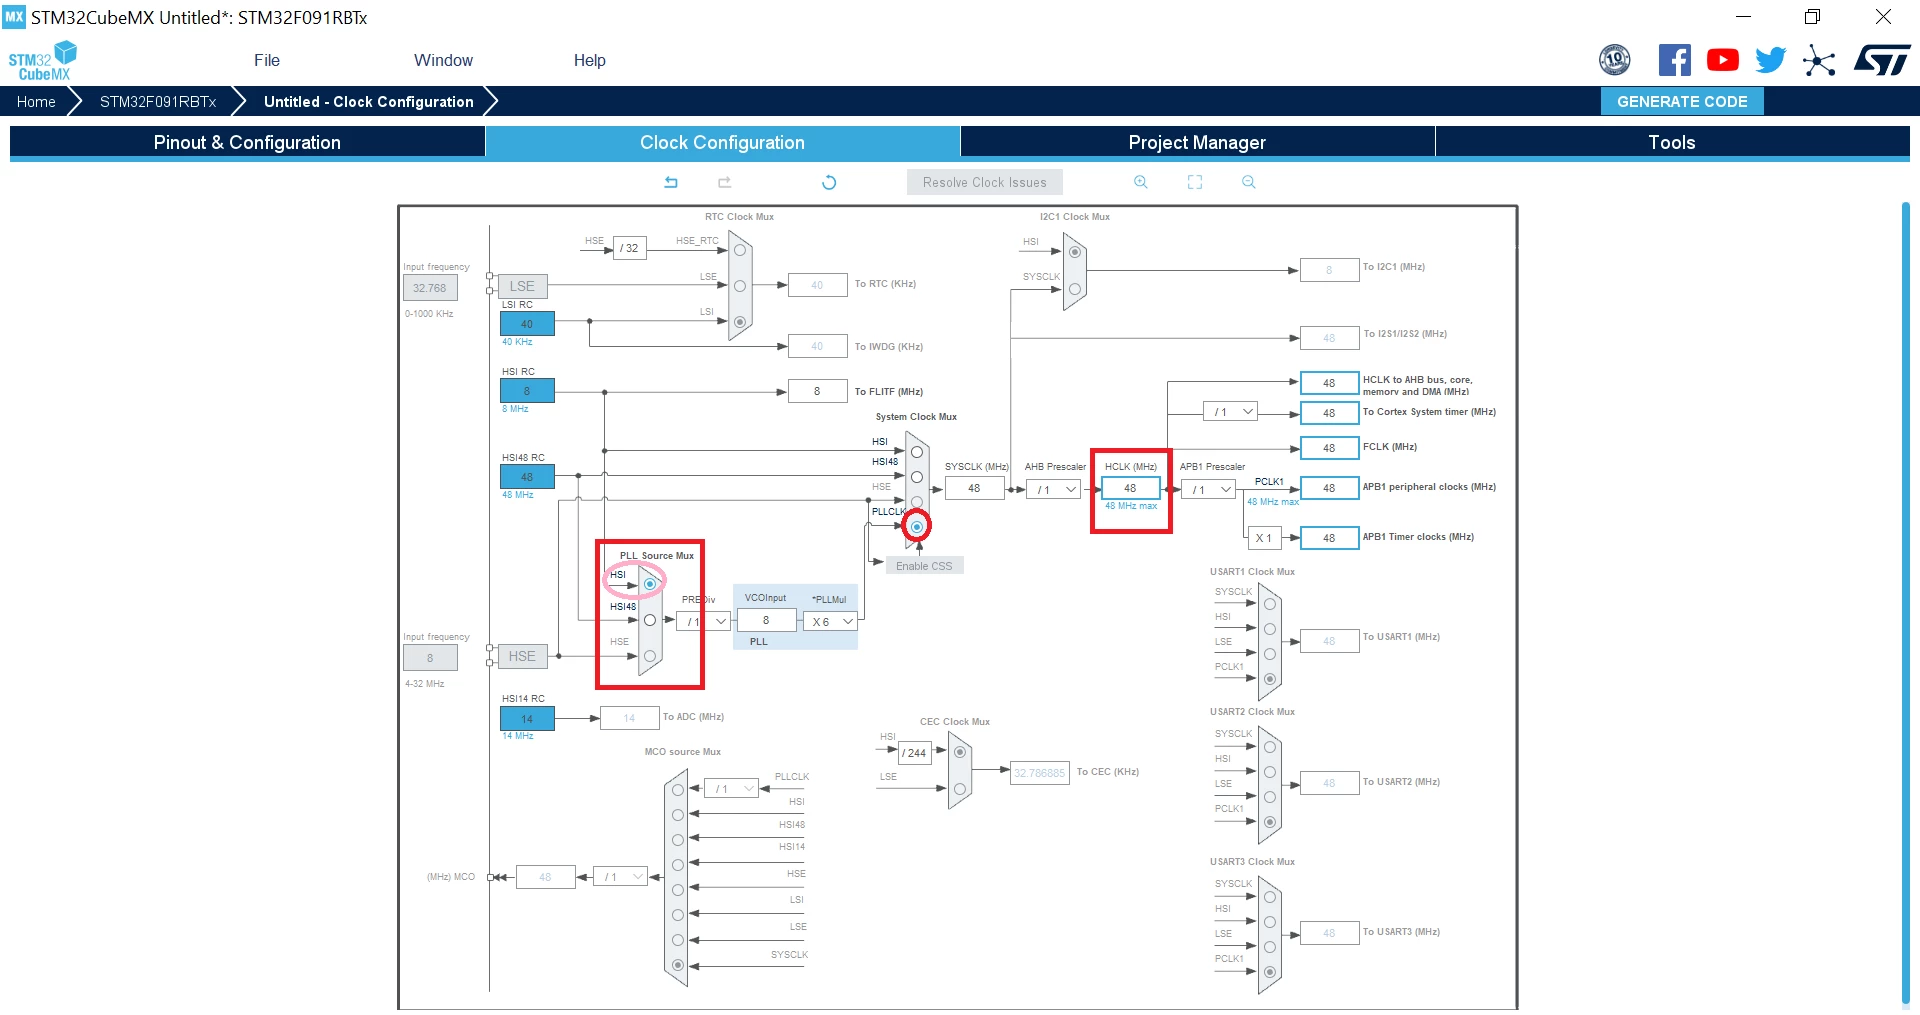The image size is (1920, 1015).
Task: Select PLLCLK in System Clock Mux
Action: click(917, 526)
